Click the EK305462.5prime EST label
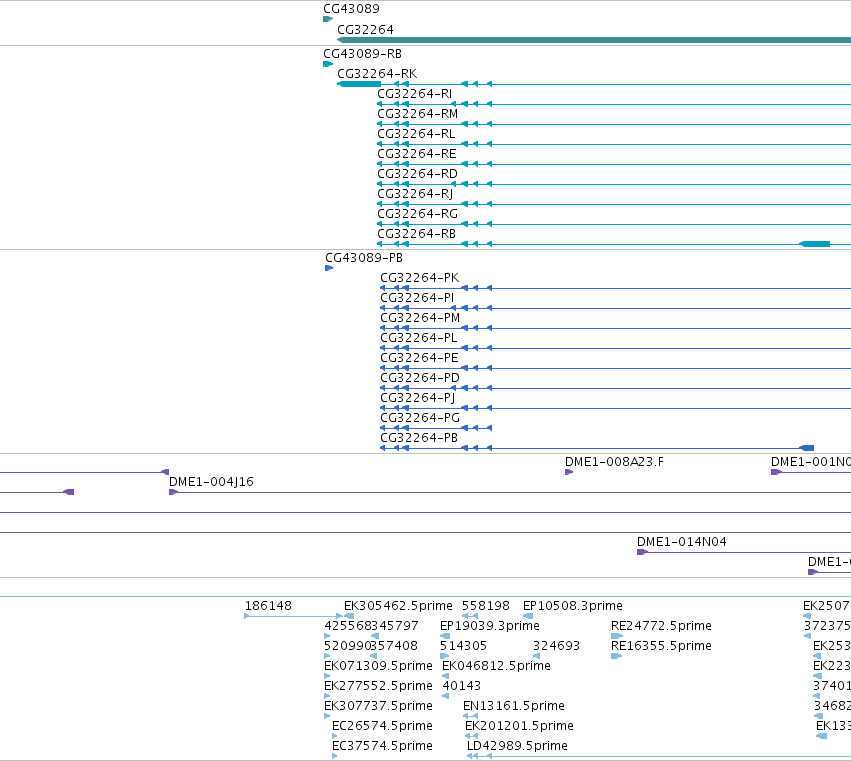 point(398,606)
